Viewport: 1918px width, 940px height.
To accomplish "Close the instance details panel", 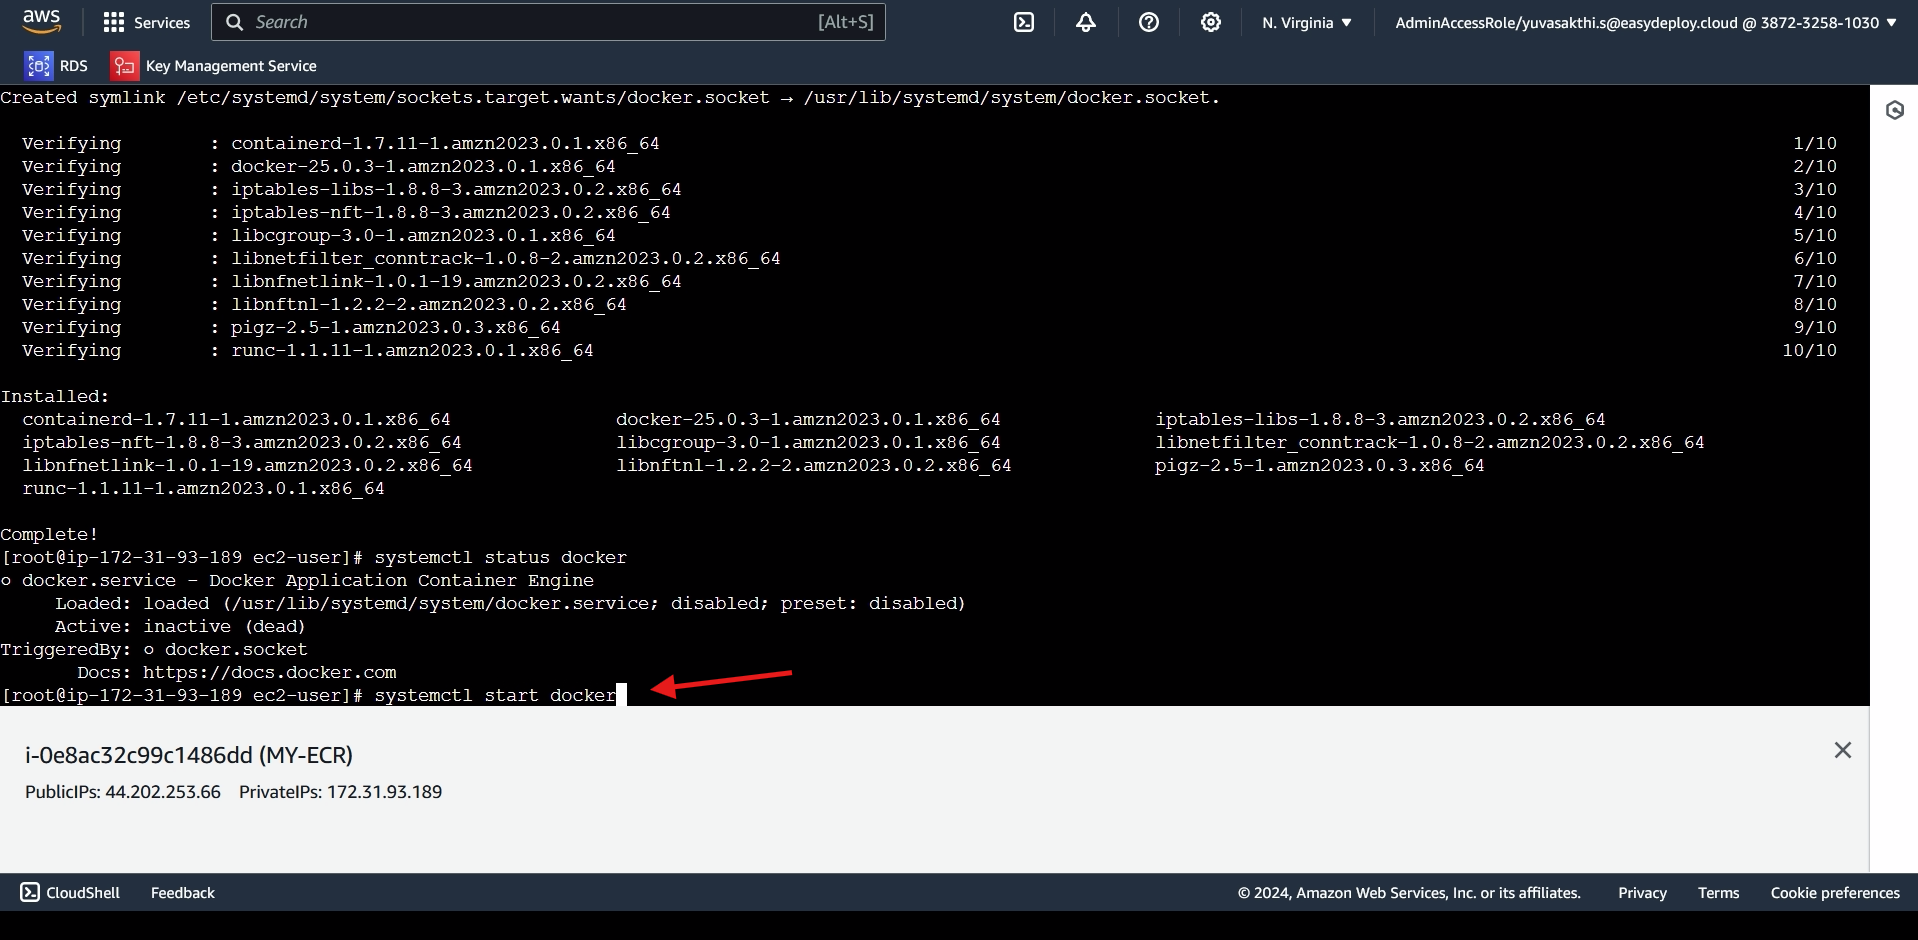I will [1843, 750].
